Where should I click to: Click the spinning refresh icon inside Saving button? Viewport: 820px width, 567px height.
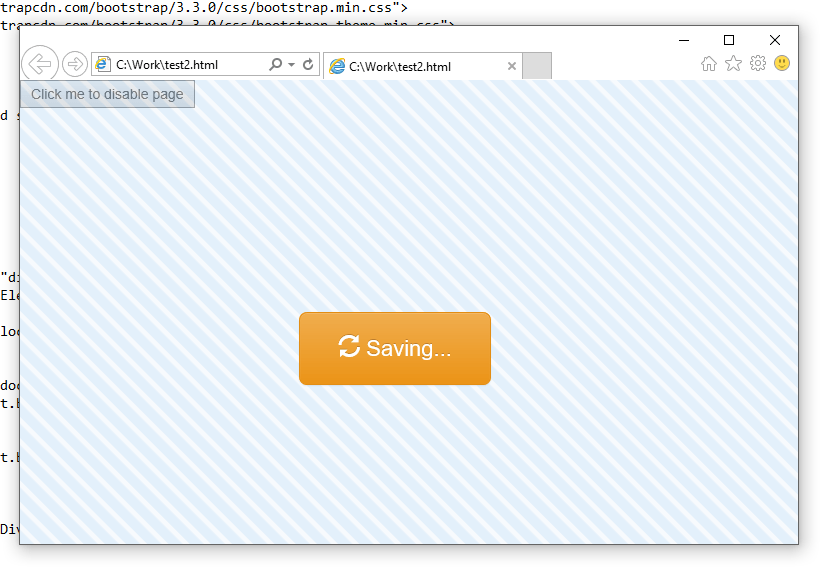[x=349, y=347]
